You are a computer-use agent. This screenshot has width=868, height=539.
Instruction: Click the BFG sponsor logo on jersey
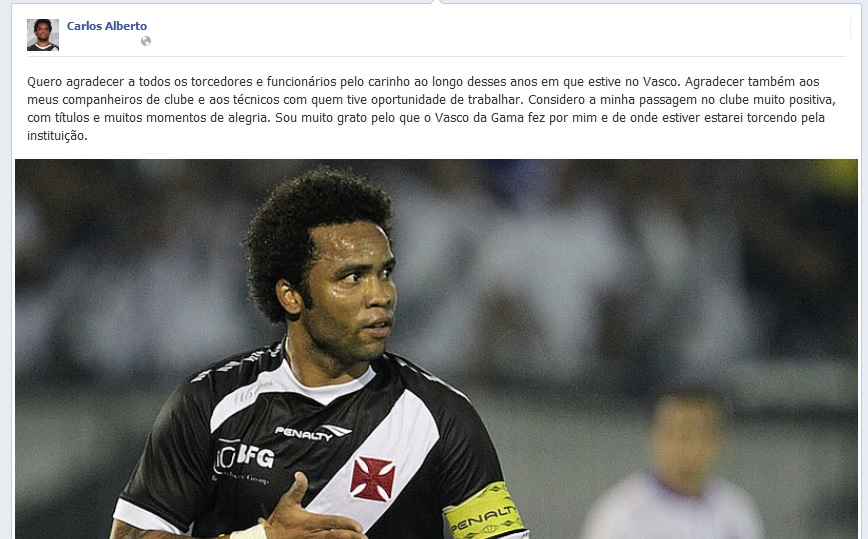coord(244,458)
